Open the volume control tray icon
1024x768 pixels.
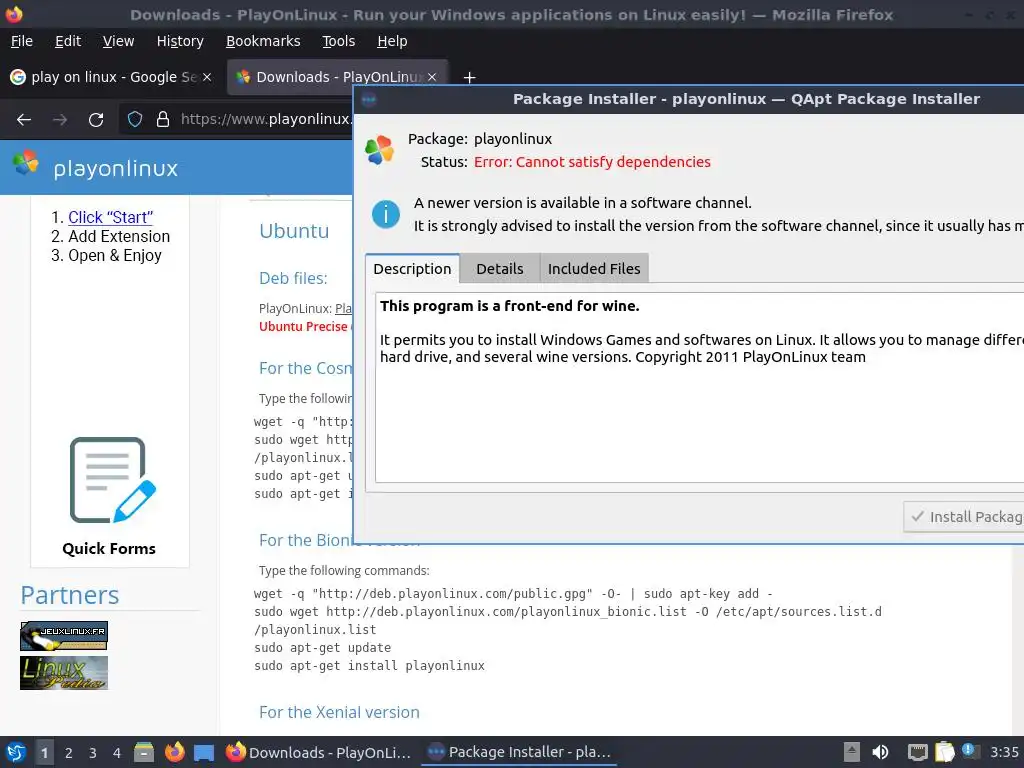click(x=880, y=752)
